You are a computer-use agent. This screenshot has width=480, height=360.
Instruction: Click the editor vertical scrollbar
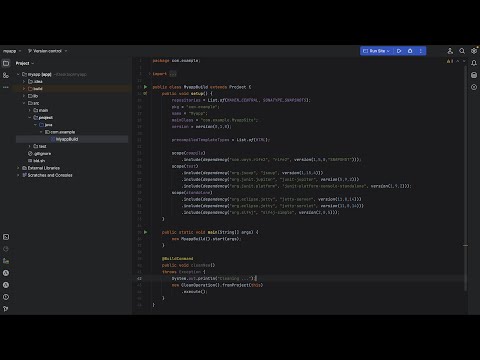click(x=465, y=177)
